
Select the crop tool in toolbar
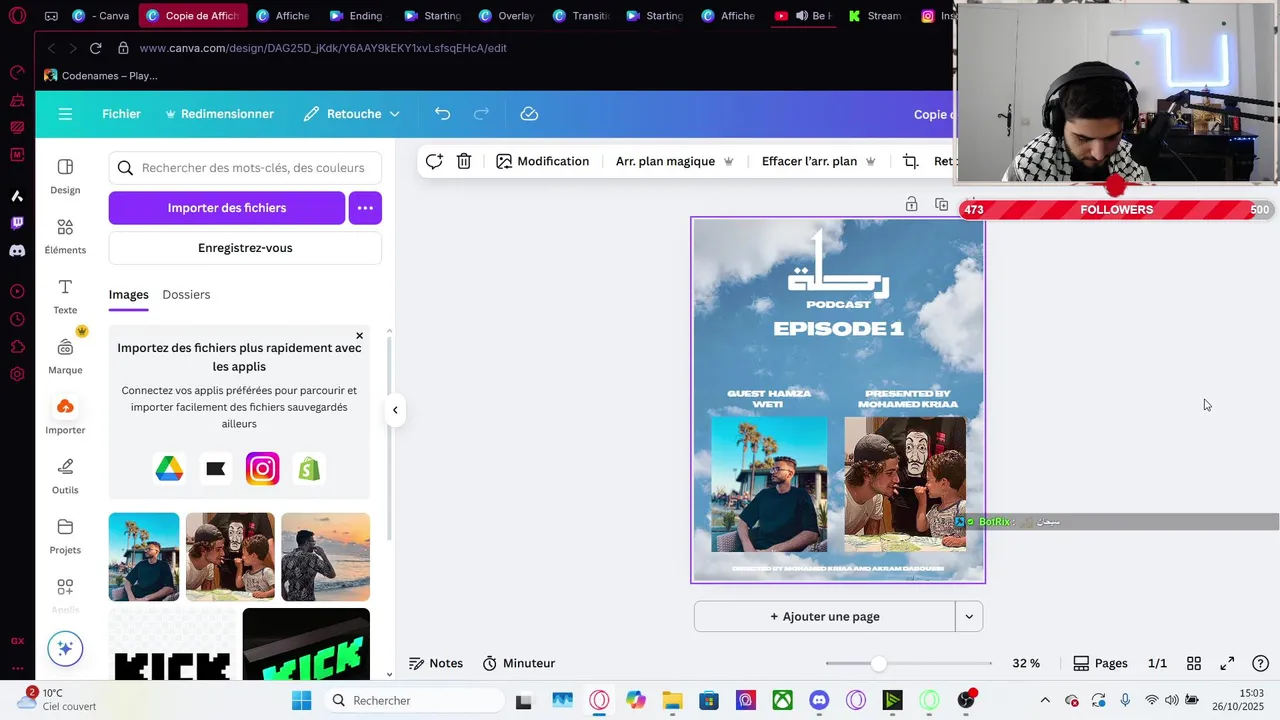coord(910,161)
